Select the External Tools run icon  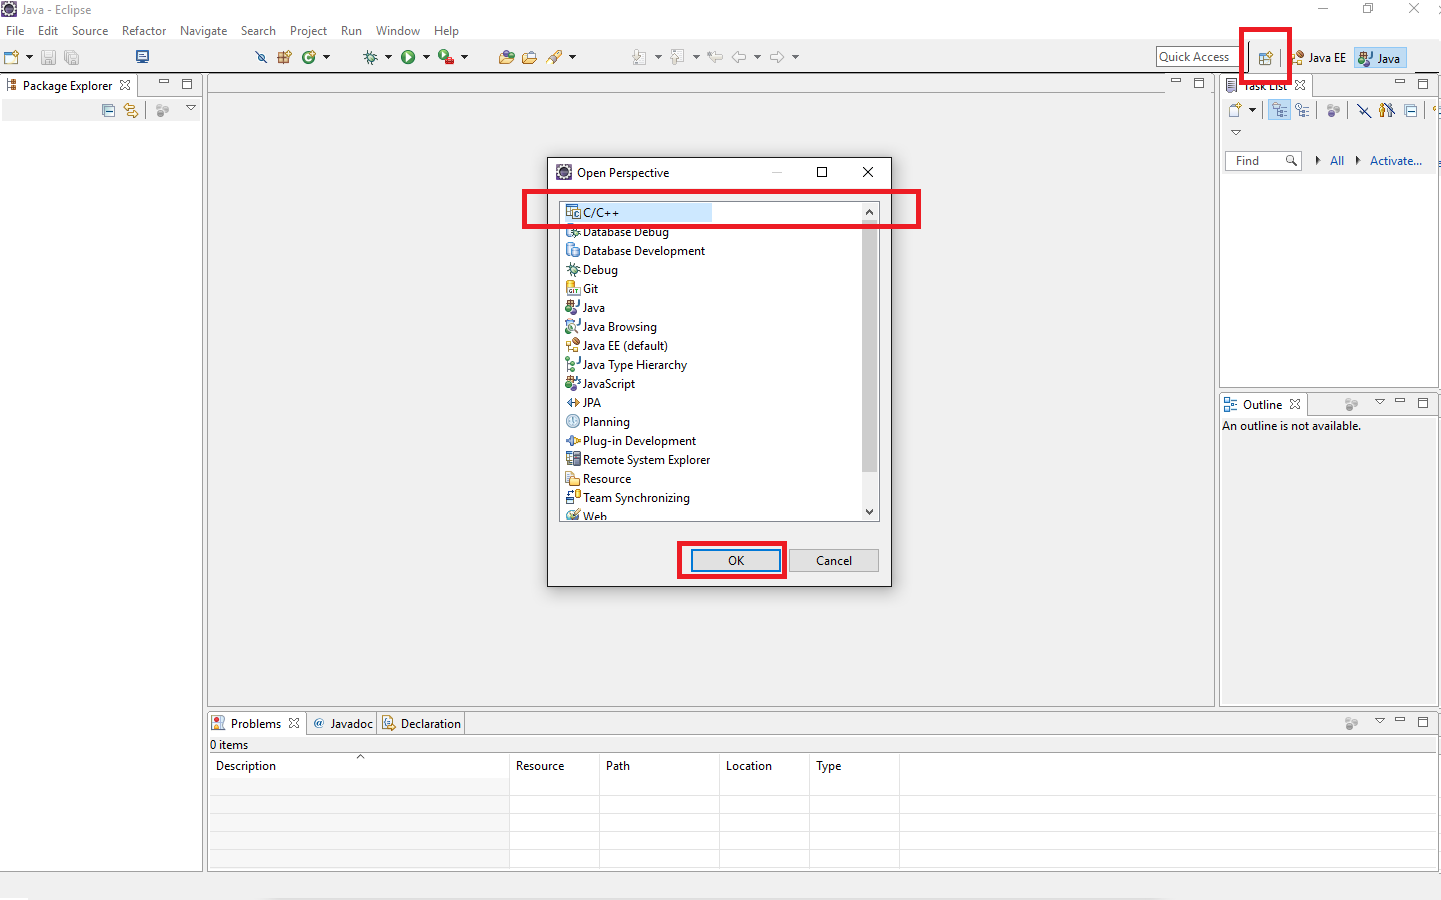(x=445, y=57)
